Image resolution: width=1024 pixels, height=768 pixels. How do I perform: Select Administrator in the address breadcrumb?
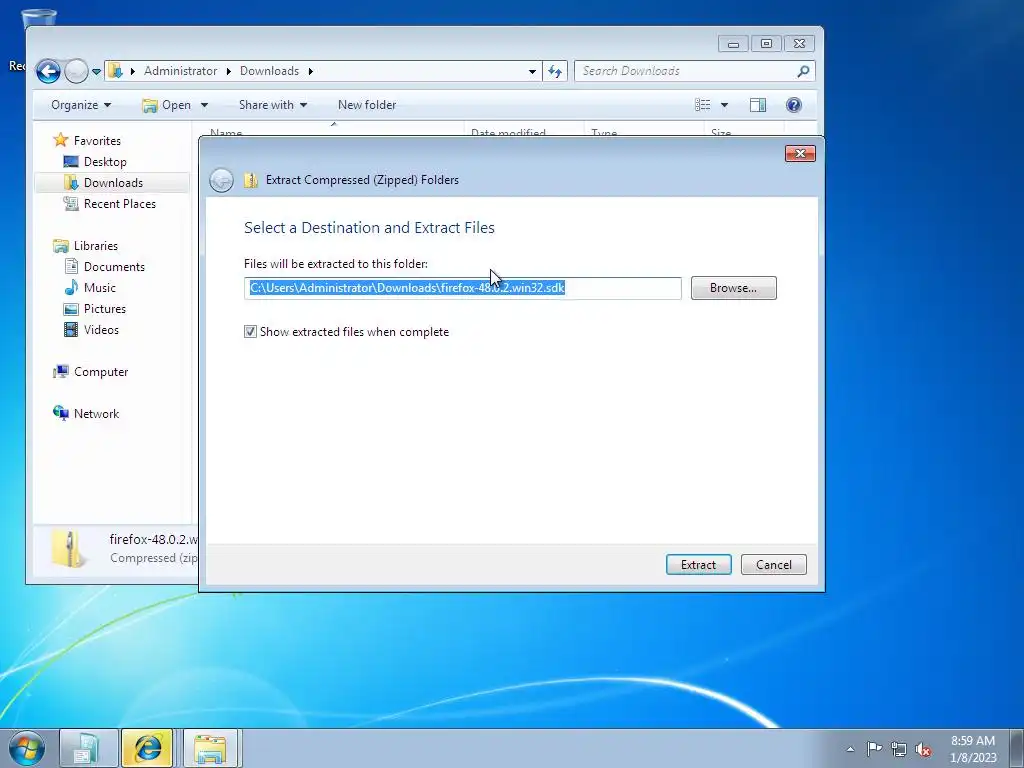tap(180, 71)
